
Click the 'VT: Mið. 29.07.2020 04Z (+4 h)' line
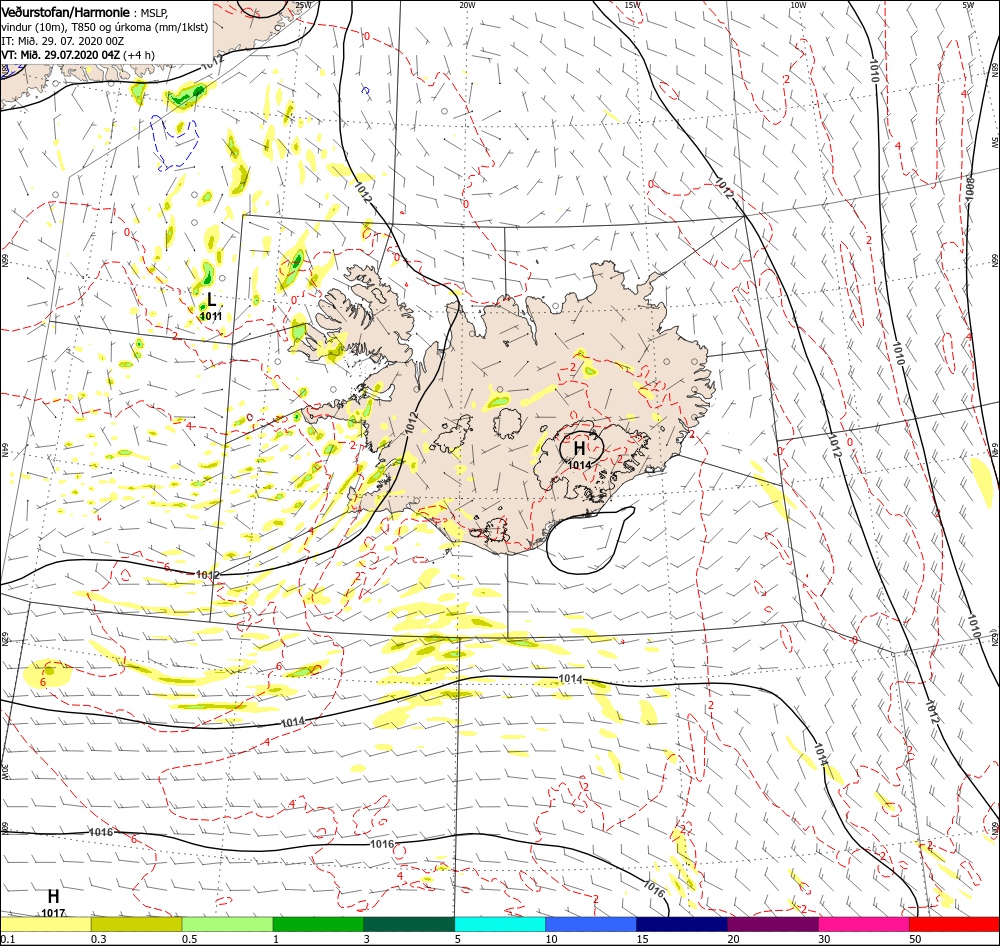[78, 55]
